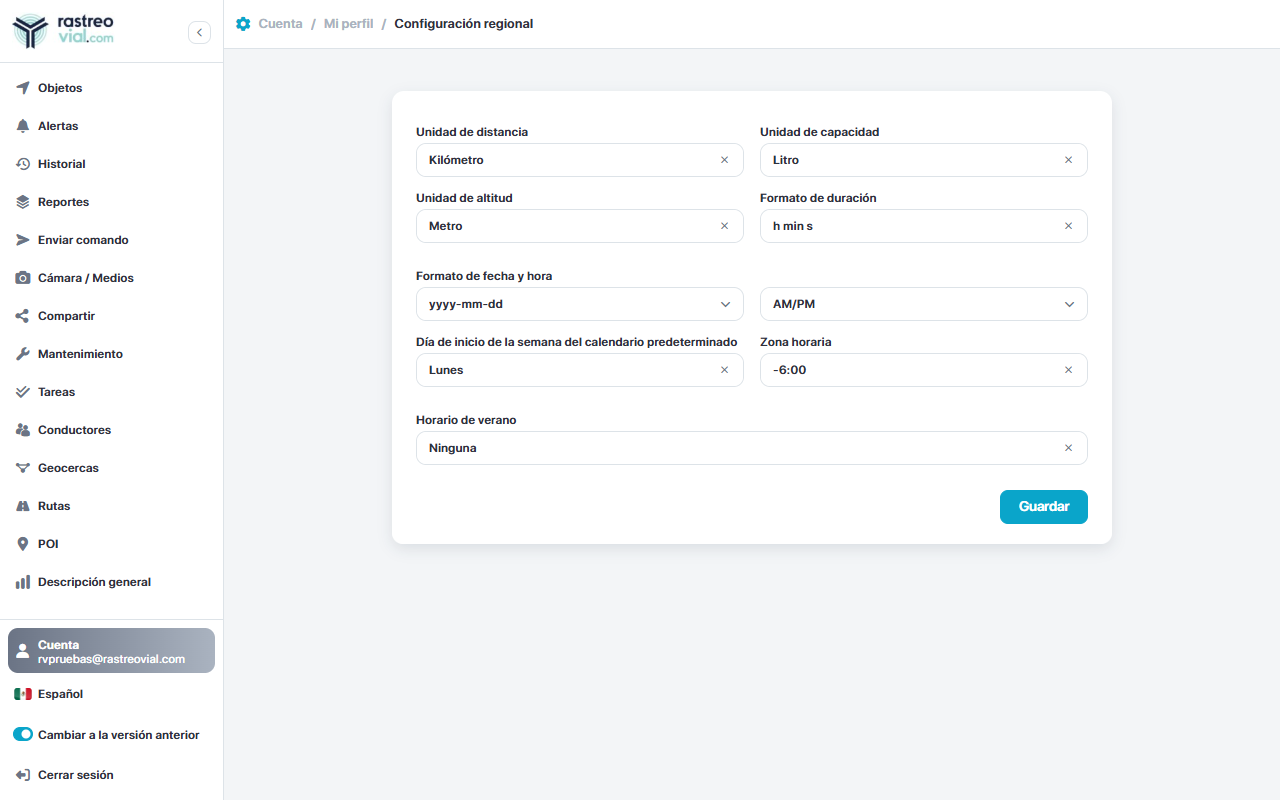Click the Tareas double-check icon
This screenshot has height=800, width=1280.
click(x=23, y=392)
